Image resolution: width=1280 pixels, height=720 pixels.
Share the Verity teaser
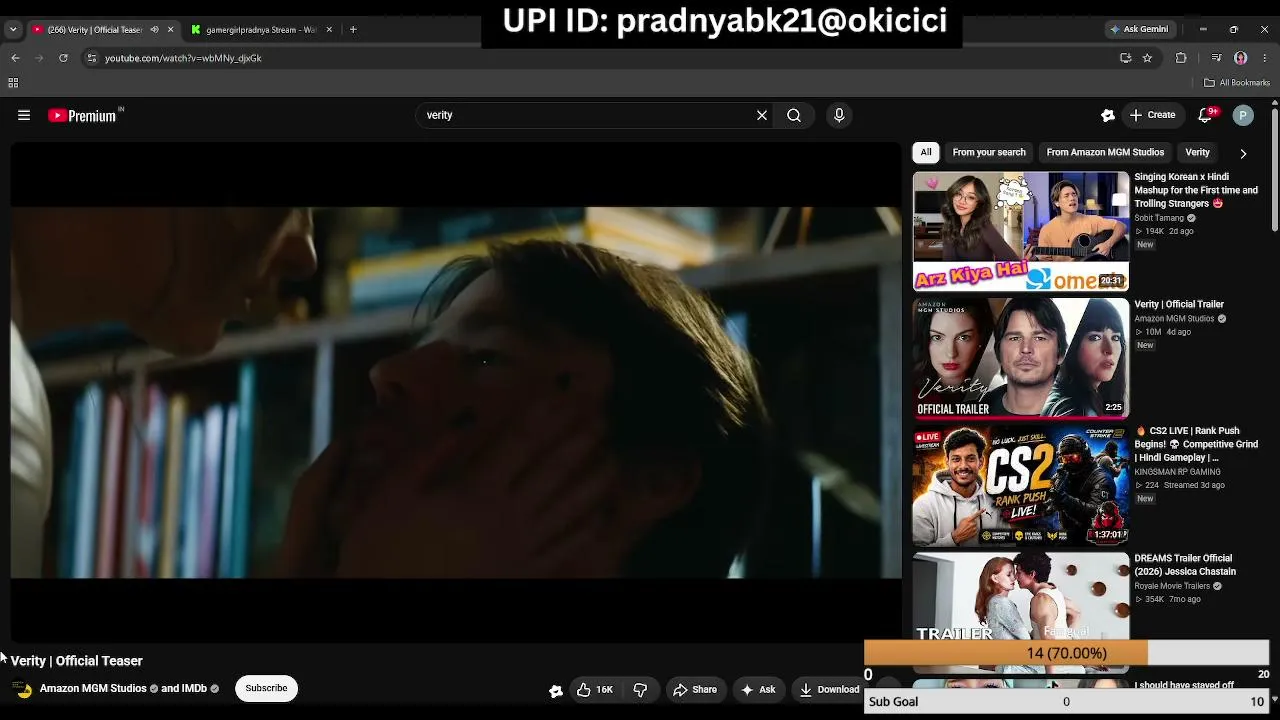[x=694, y=690]
